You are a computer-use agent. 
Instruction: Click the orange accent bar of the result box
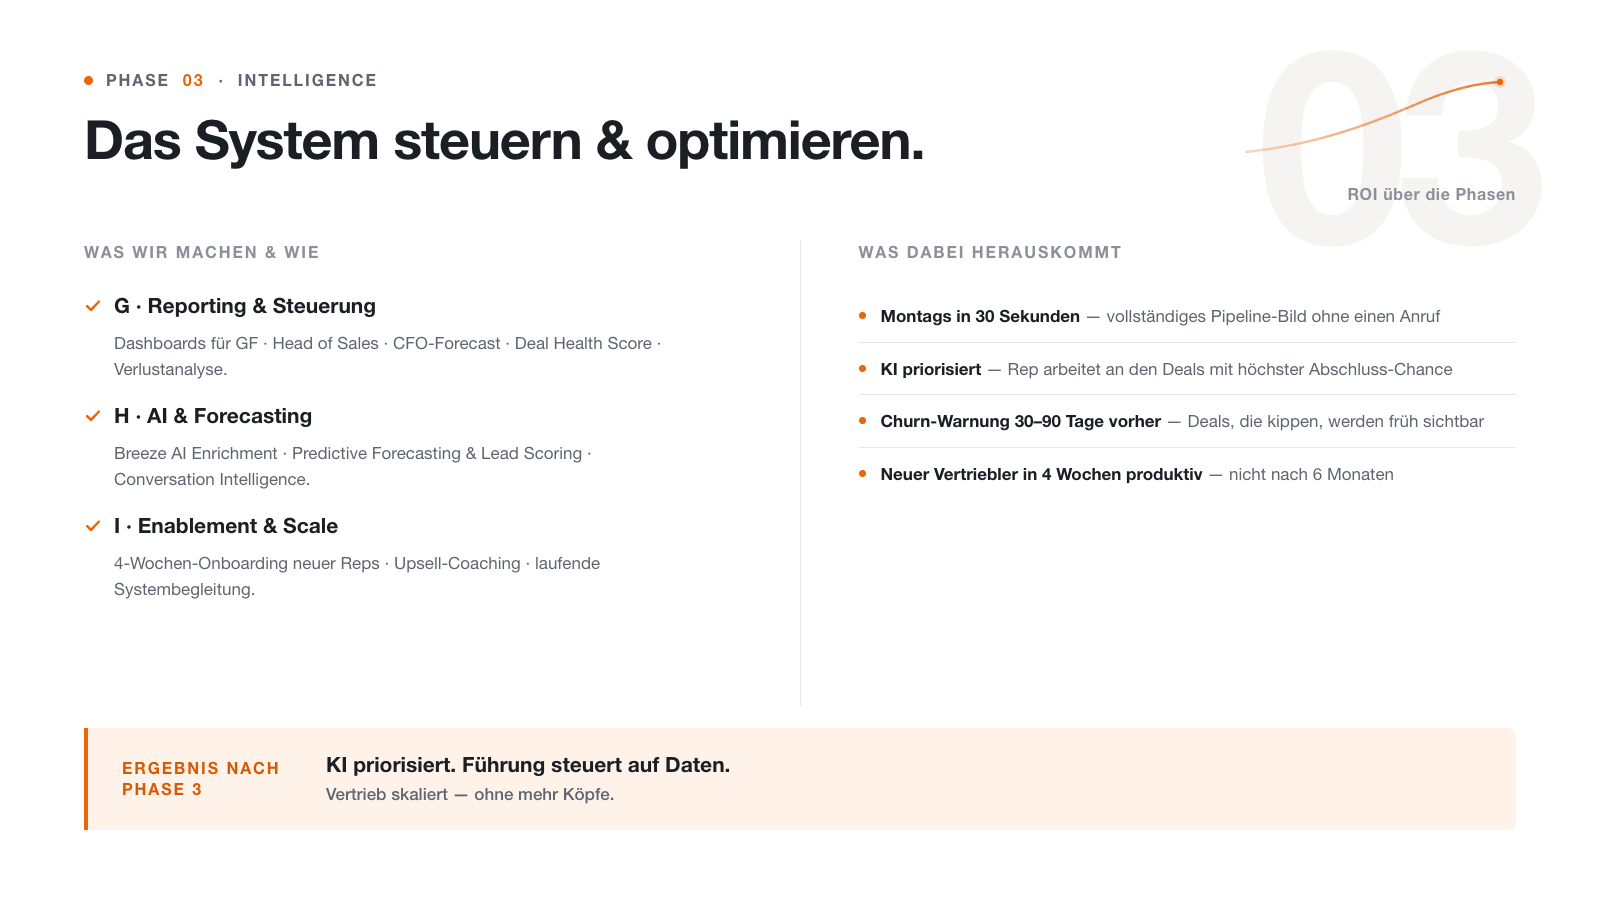point(86,779)
